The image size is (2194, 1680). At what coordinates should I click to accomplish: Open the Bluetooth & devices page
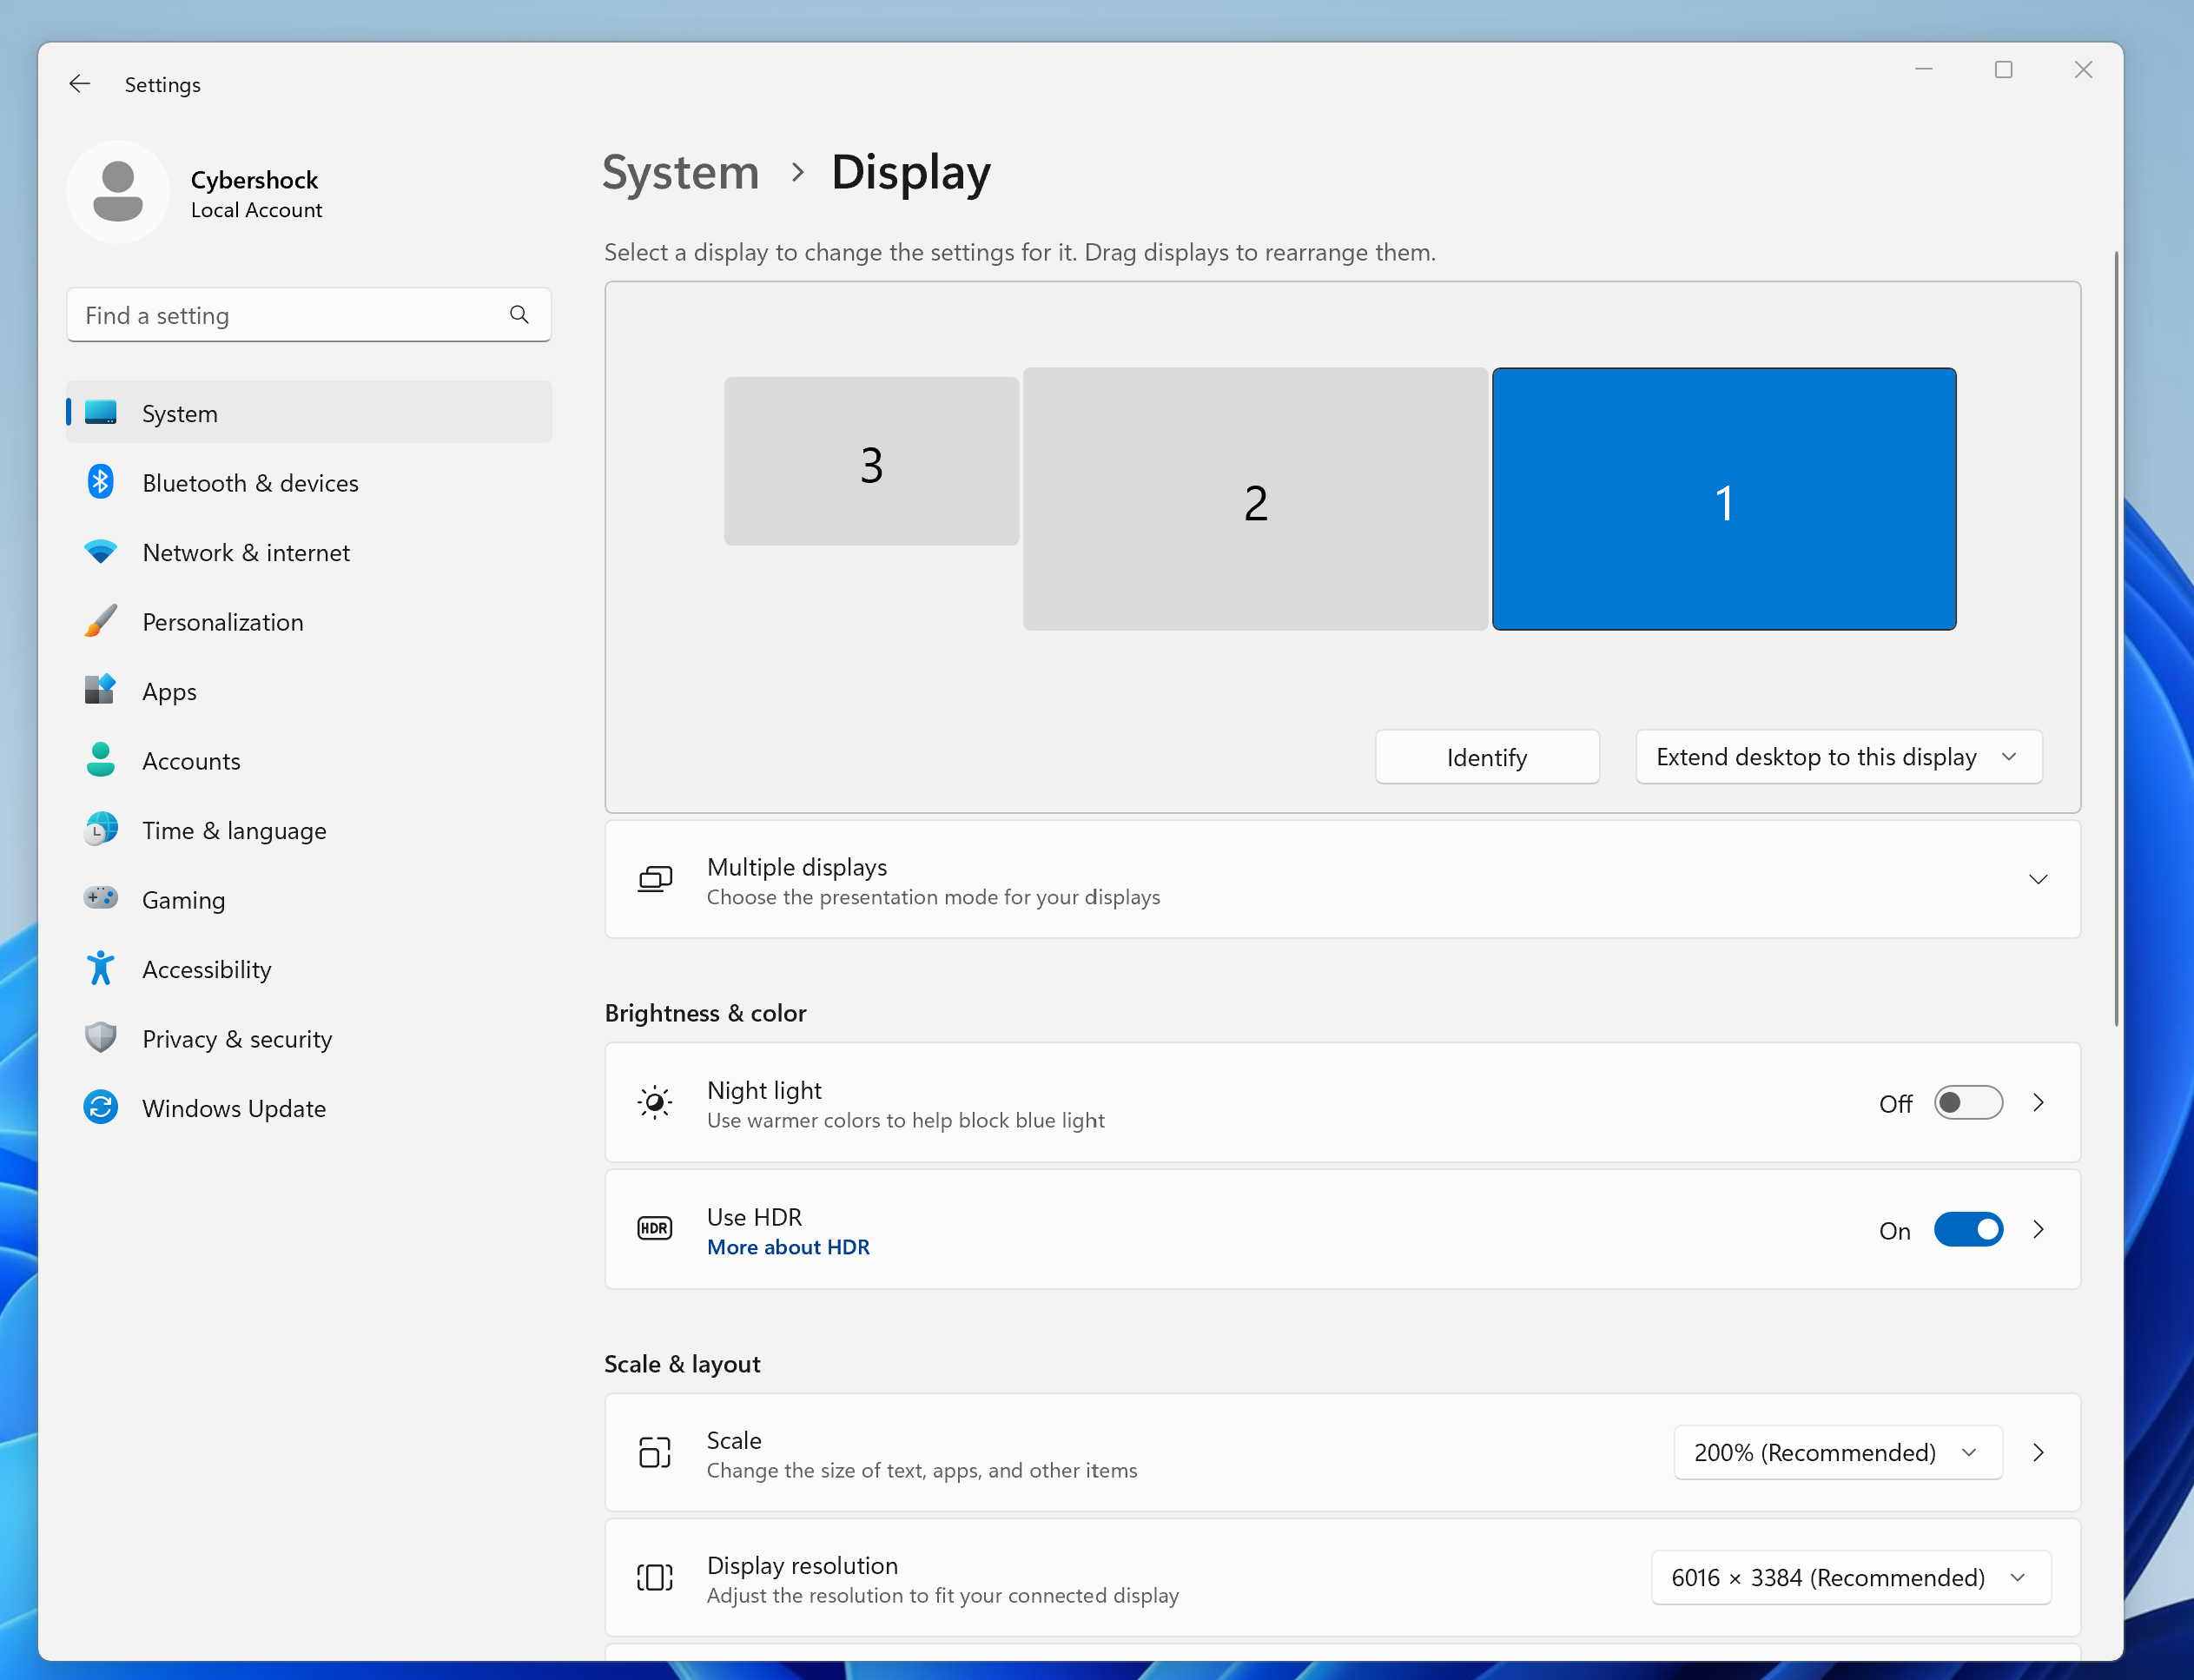[309, 483]
